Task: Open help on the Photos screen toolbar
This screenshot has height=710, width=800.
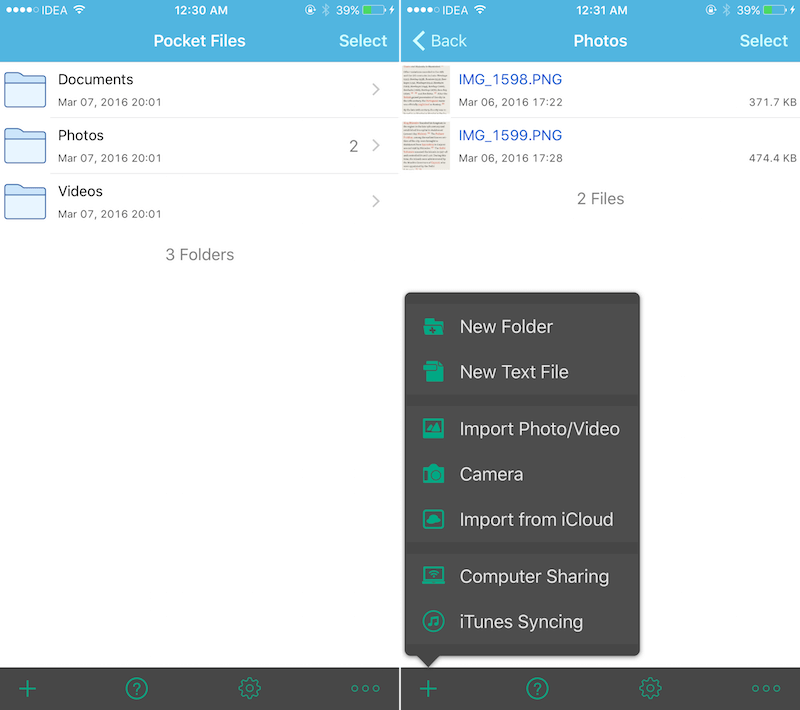Action: [537, 688]
